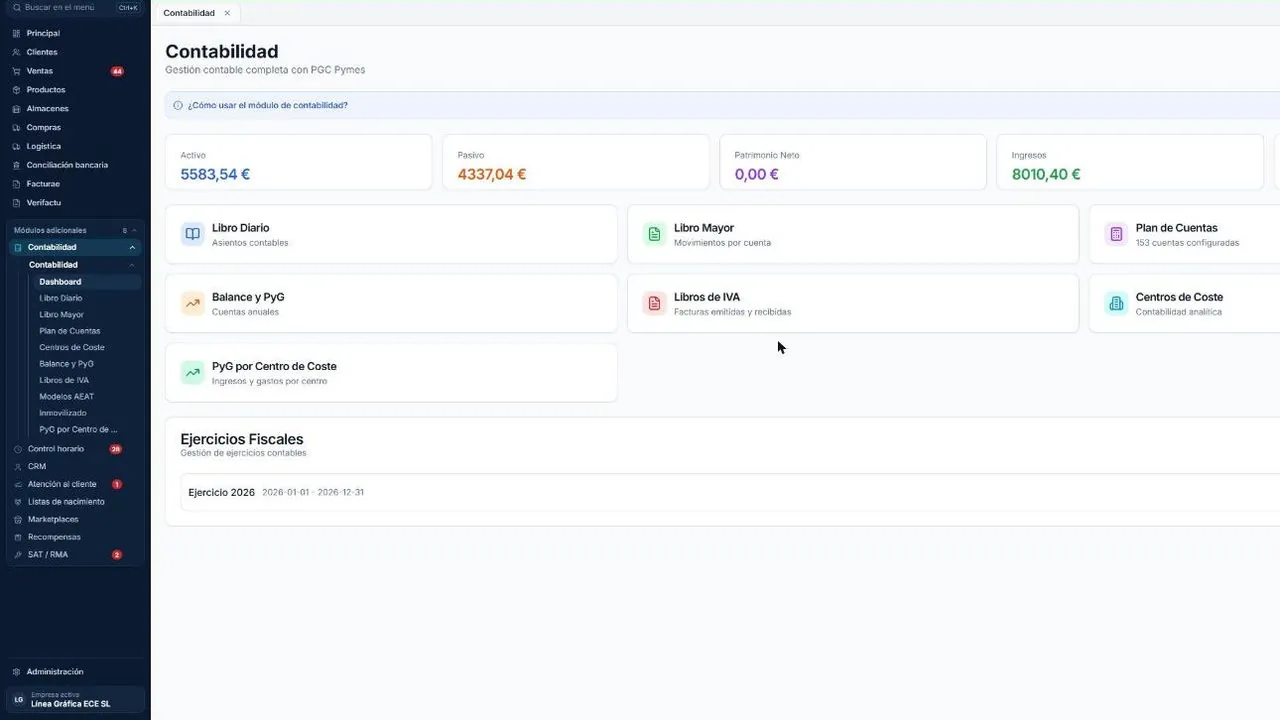This screenshot has height=720, width=1280.
Task: Click the SAT / RMA wrench icon
Action: pyautogui.click(x=18, y=554)
